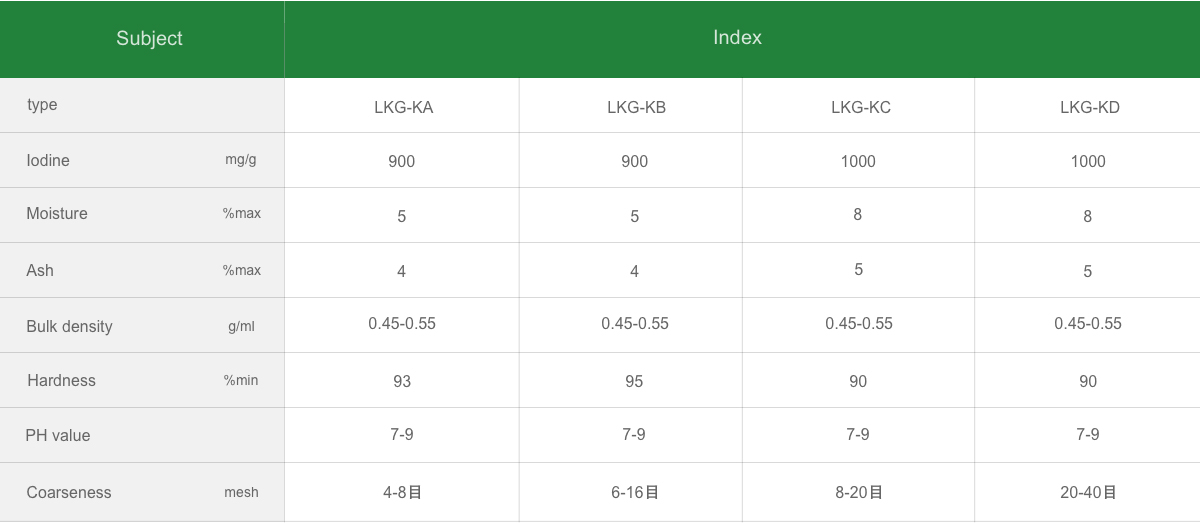The width and height of the screenshot is (1200, 523).
Task: Click the Subject column header
Action: coord(149,39)
